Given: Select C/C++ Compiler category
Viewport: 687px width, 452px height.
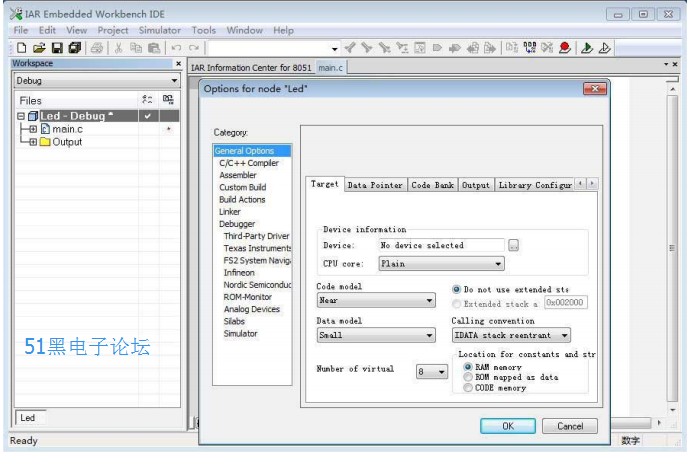Looking at the screenshot, I should (x=249, y=163).
